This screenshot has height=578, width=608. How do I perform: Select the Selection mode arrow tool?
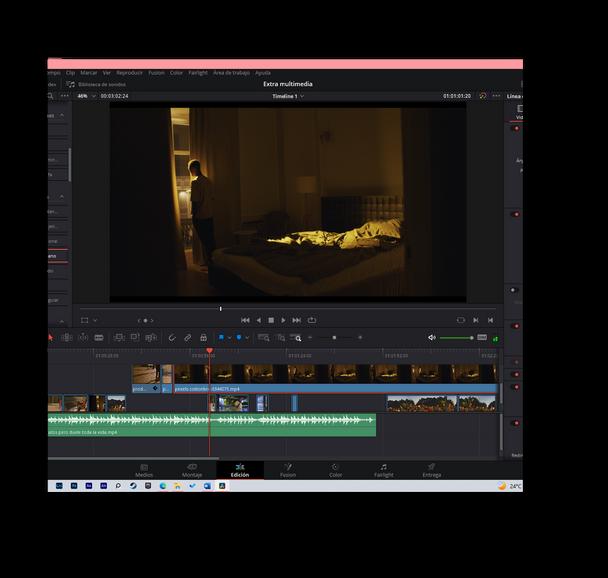pyautogui.click(x=50, y=338)
